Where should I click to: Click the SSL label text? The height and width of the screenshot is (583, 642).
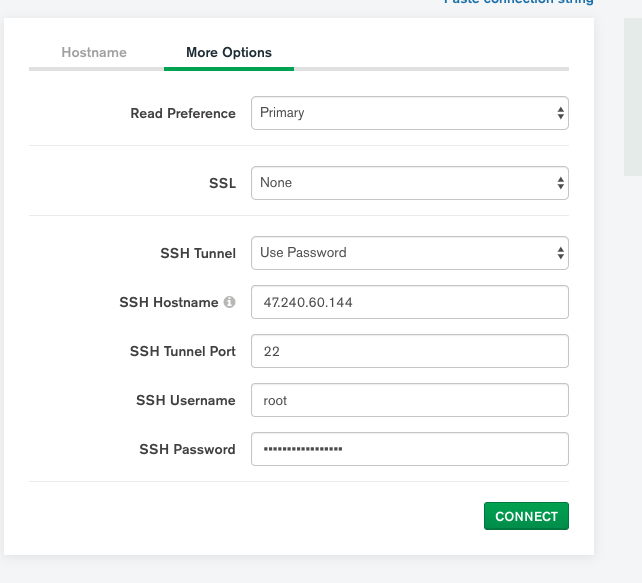point(222,184)
